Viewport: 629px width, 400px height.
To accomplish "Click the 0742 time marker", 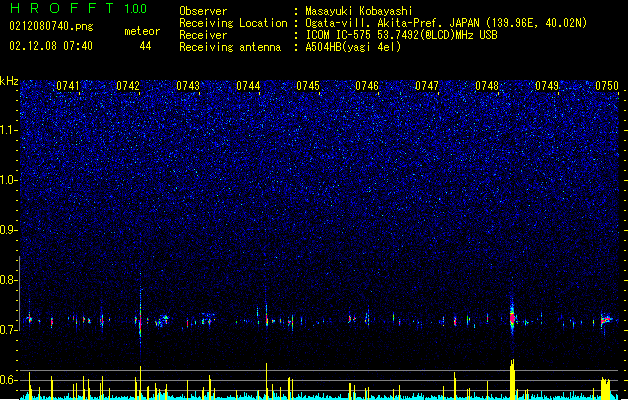I will [128, 86].
